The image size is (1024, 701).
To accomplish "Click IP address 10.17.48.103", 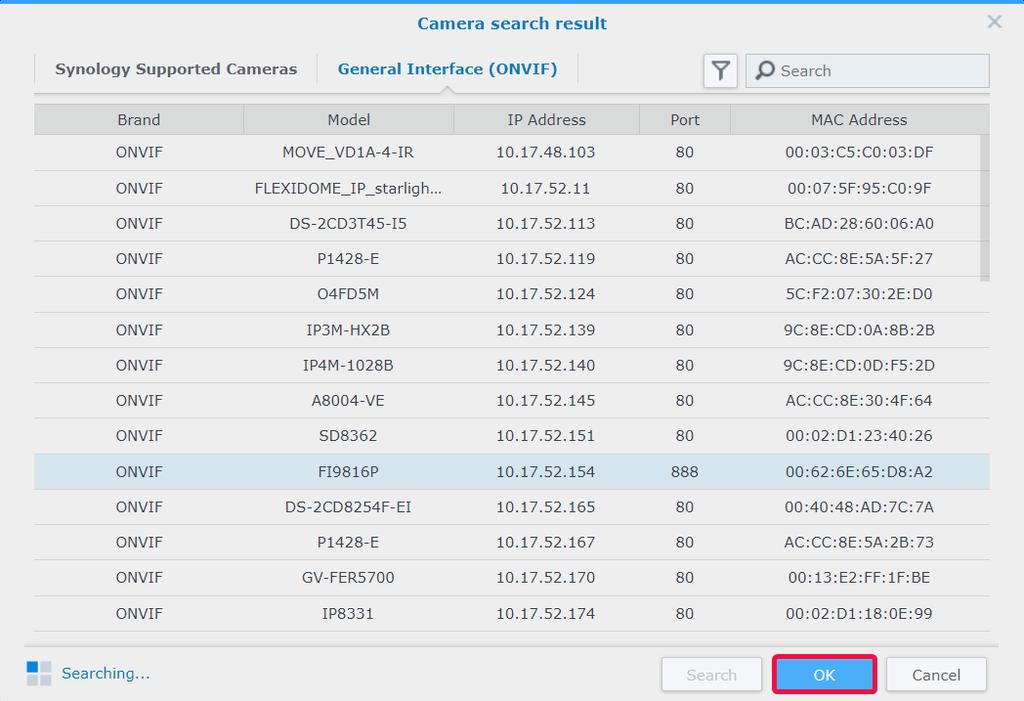I will (x=545, y=153).
